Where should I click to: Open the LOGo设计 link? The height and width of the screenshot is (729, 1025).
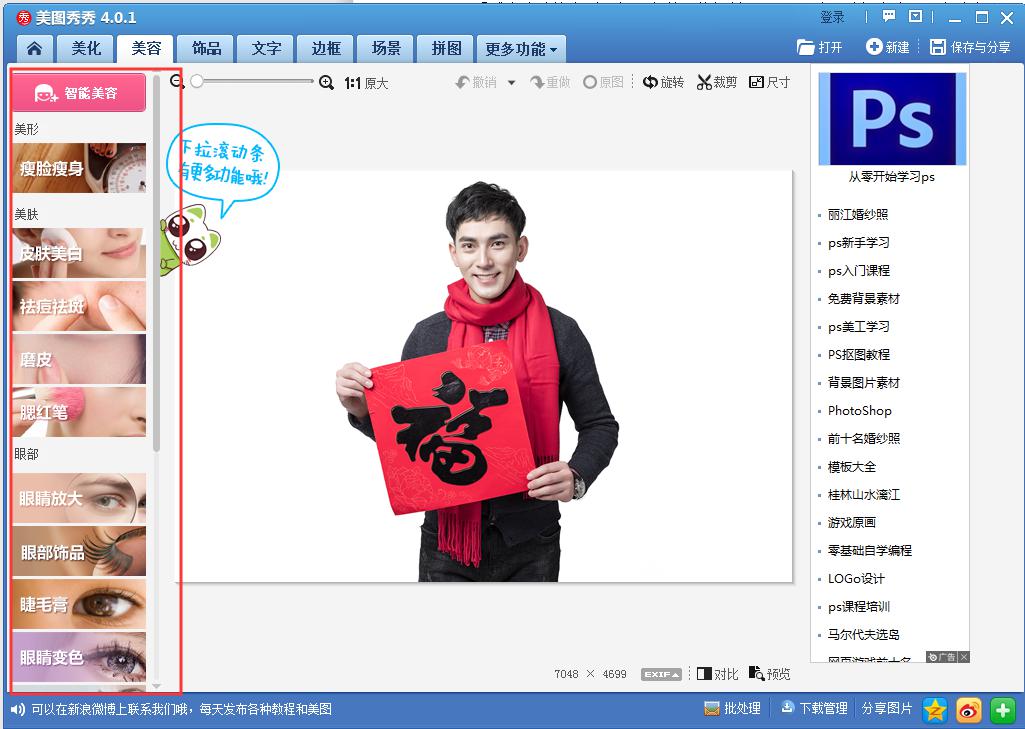856,579
